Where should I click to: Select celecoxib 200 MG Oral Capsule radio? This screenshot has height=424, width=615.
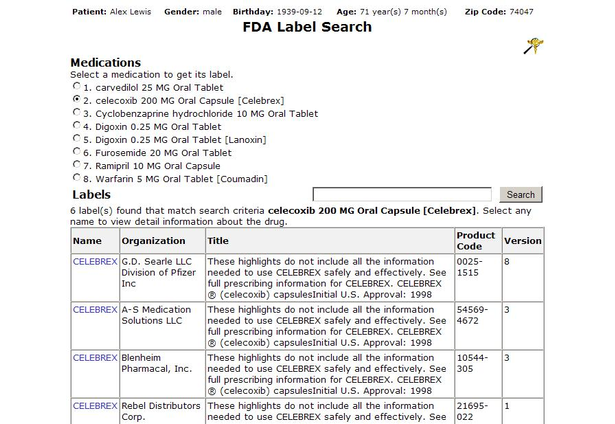[x=76, y=99]
